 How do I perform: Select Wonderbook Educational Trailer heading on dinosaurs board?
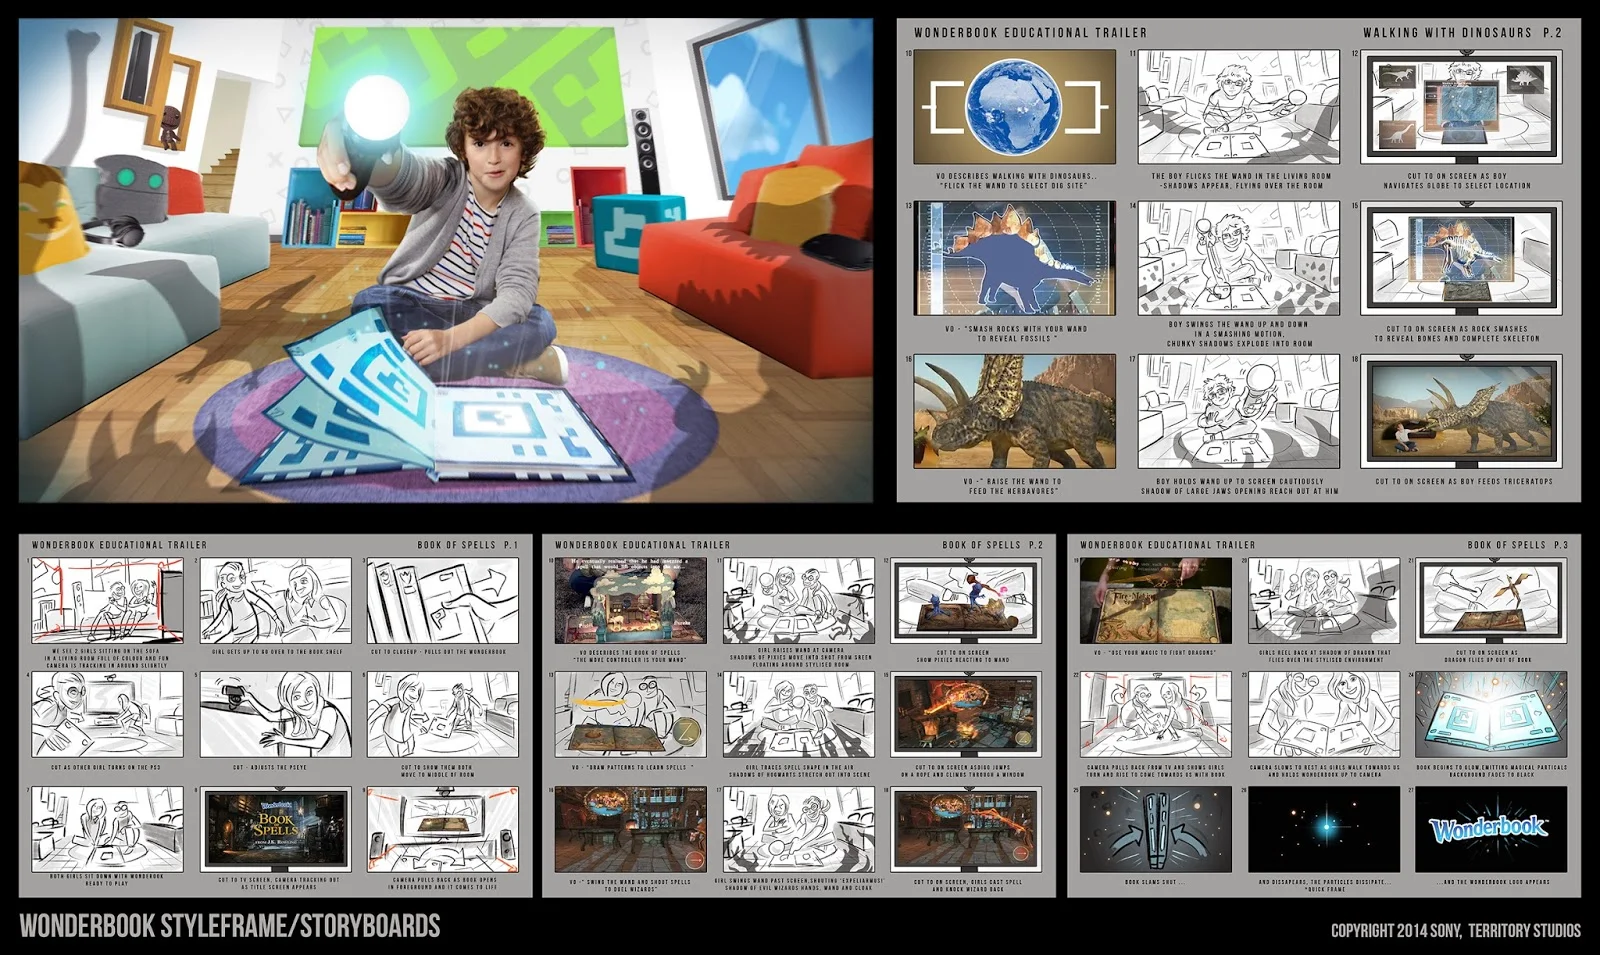pyautogui.click(x=1030, y=32)
